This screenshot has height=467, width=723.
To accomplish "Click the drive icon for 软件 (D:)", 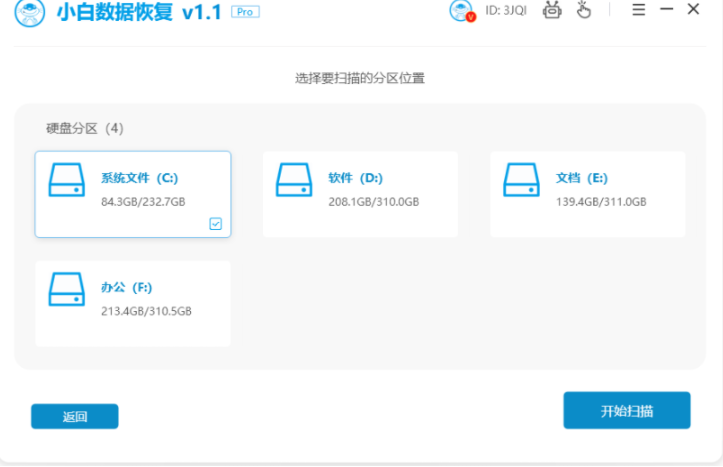I will (294, 180).
